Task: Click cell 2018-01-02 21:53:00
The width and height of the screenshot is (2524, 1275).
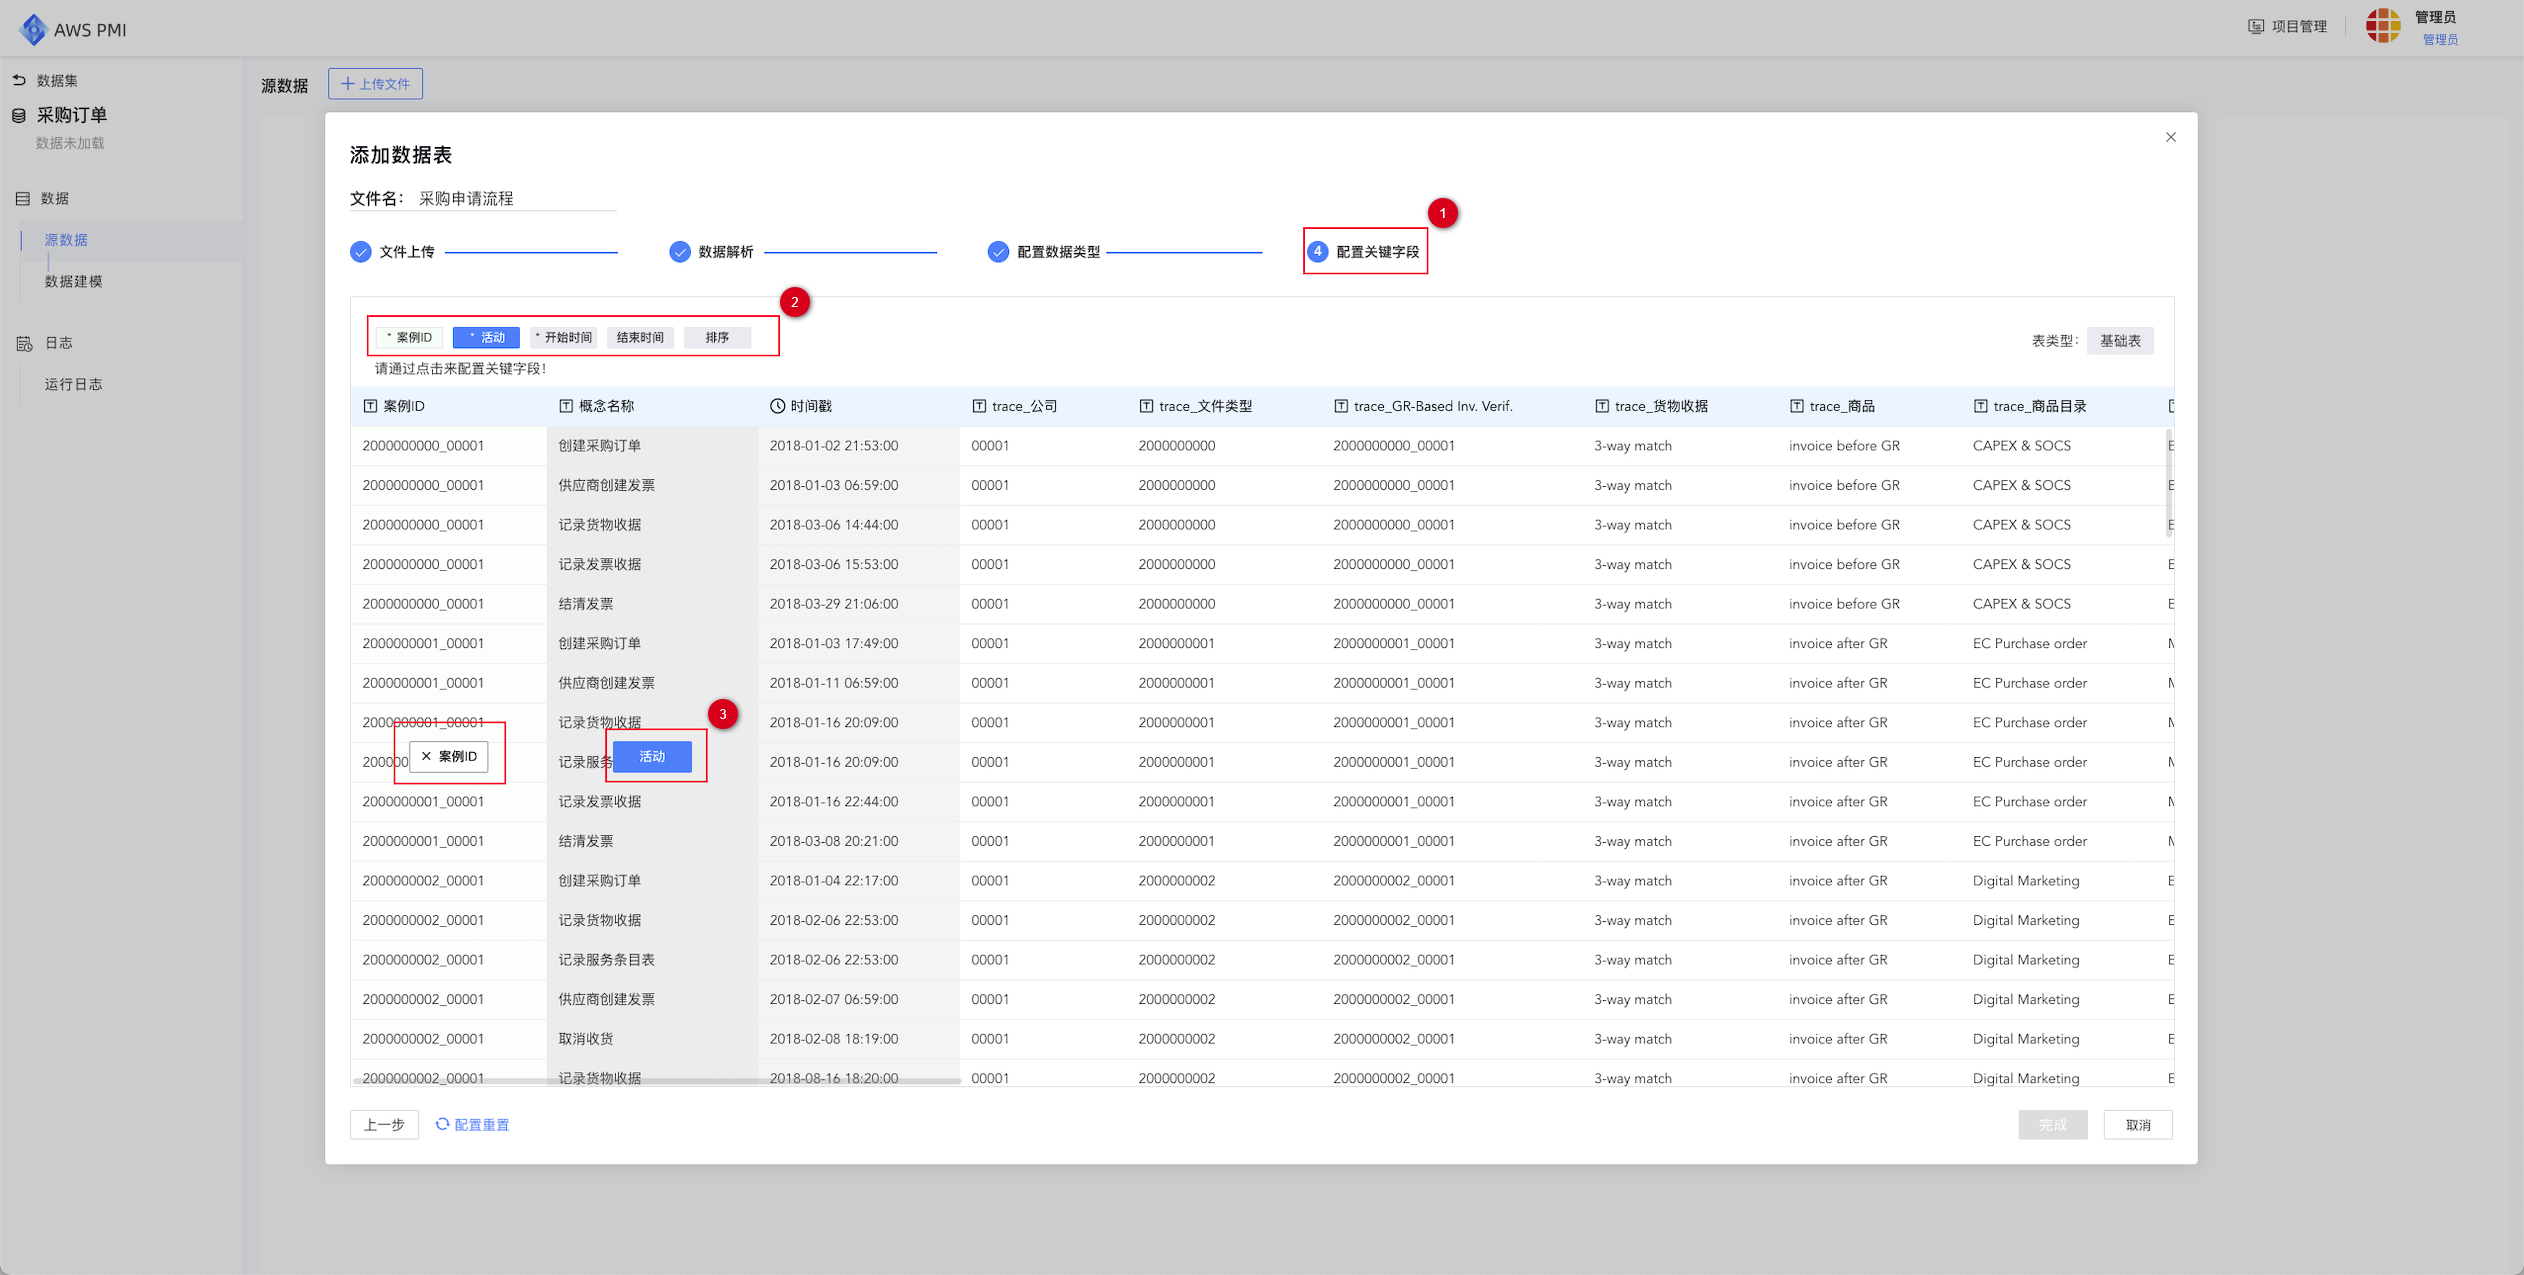Action: tap(834, 446)
